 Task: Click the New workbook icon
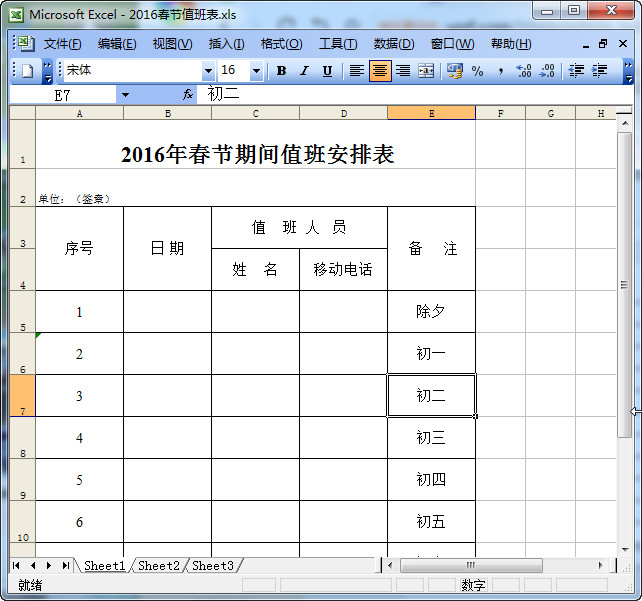click(x=28, y=71)
